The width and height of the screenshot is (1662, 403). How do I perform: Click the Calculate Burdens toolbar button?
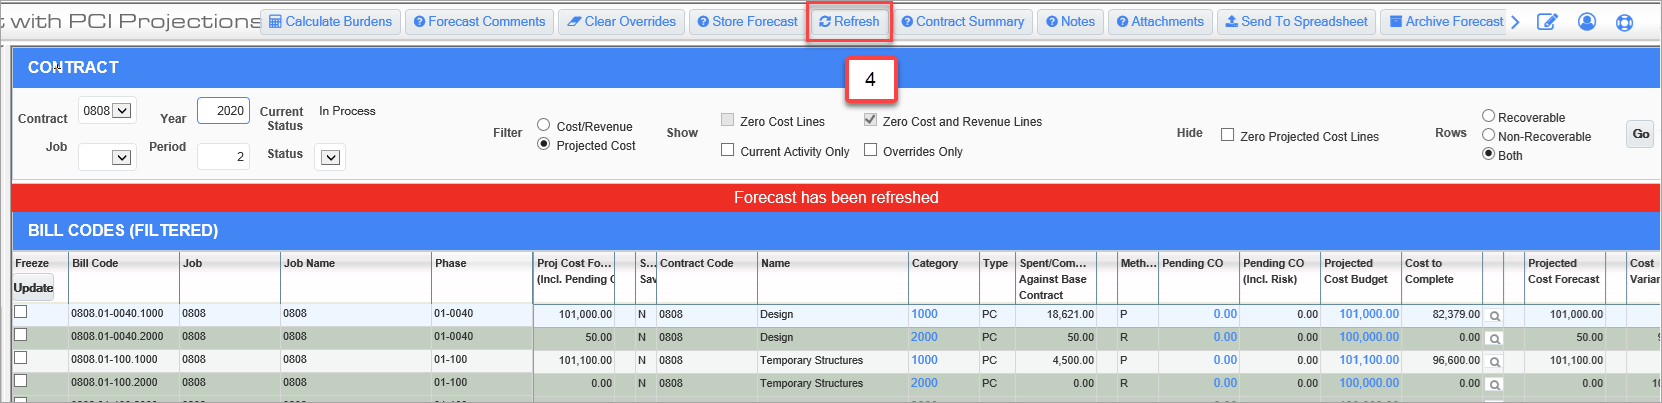331,22
